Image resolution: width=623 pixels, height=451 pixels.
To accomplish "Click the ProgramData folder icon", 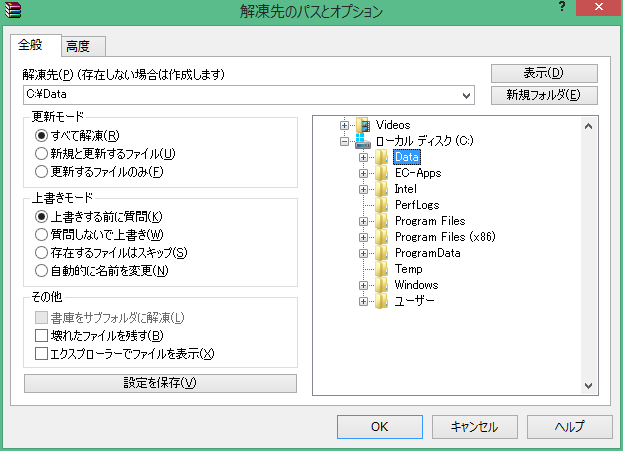I will 382,253.
